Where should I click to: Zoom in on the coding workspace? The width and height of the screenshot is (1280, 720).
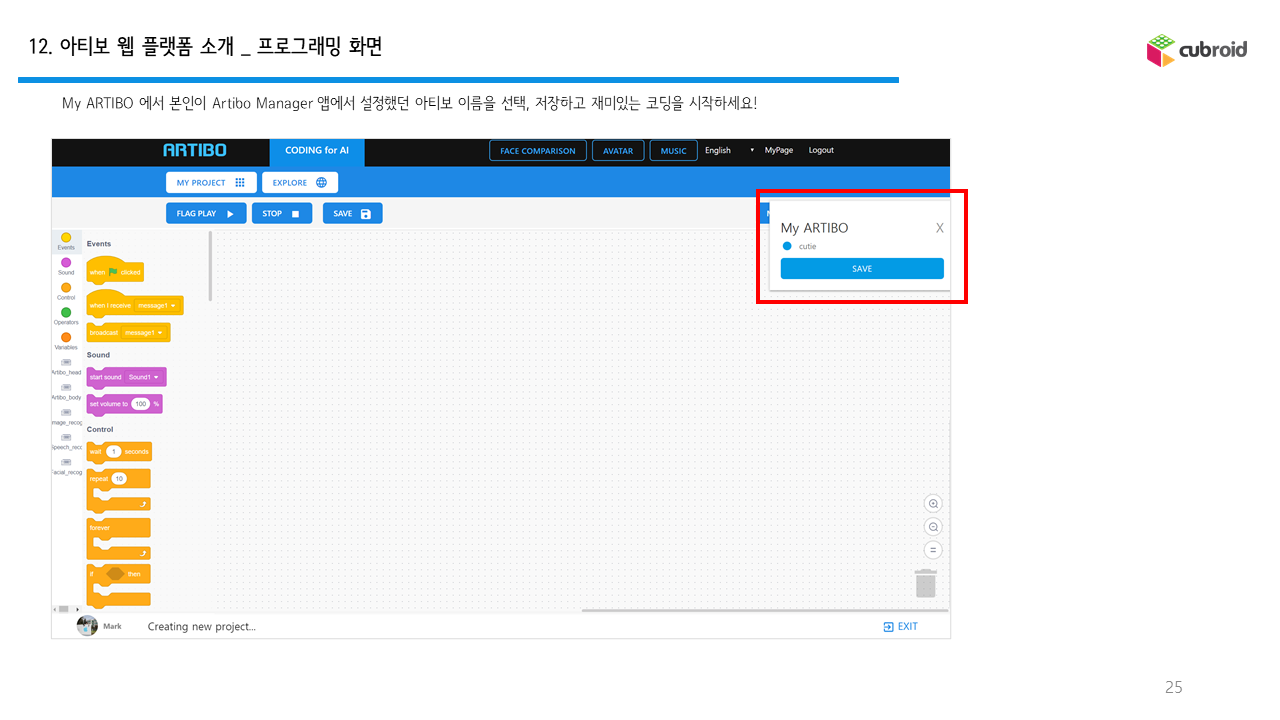933,504
